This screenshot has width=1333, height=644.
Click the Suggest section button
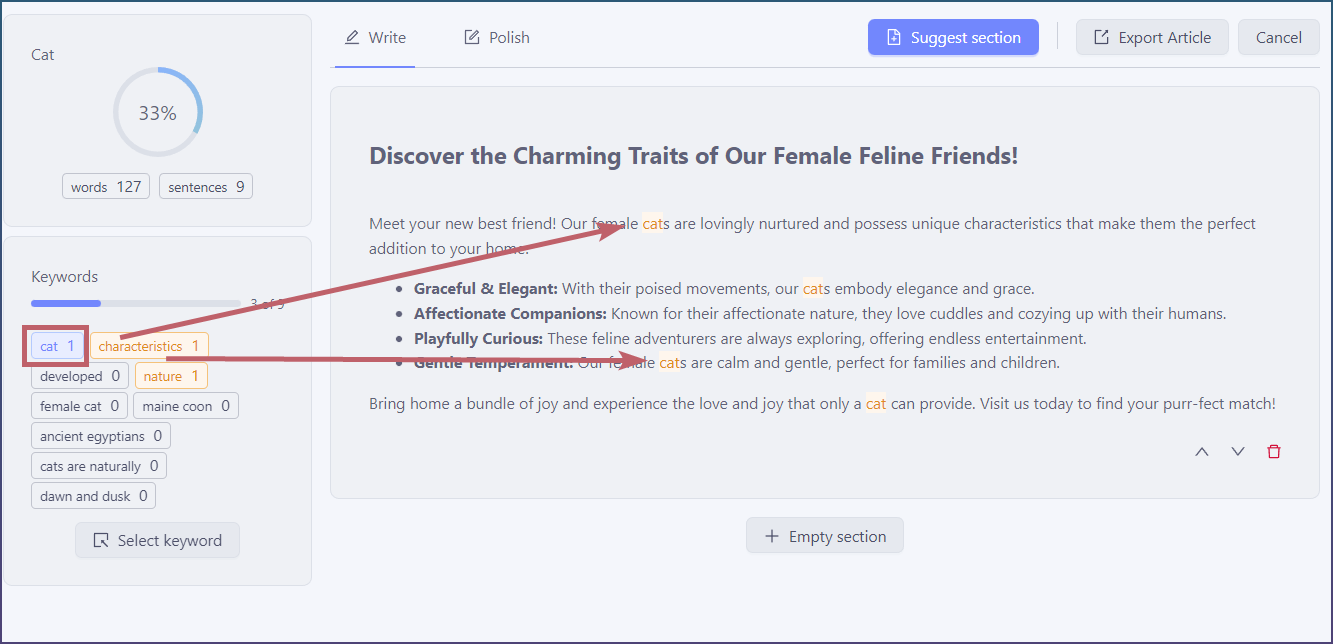coord(953,38)
